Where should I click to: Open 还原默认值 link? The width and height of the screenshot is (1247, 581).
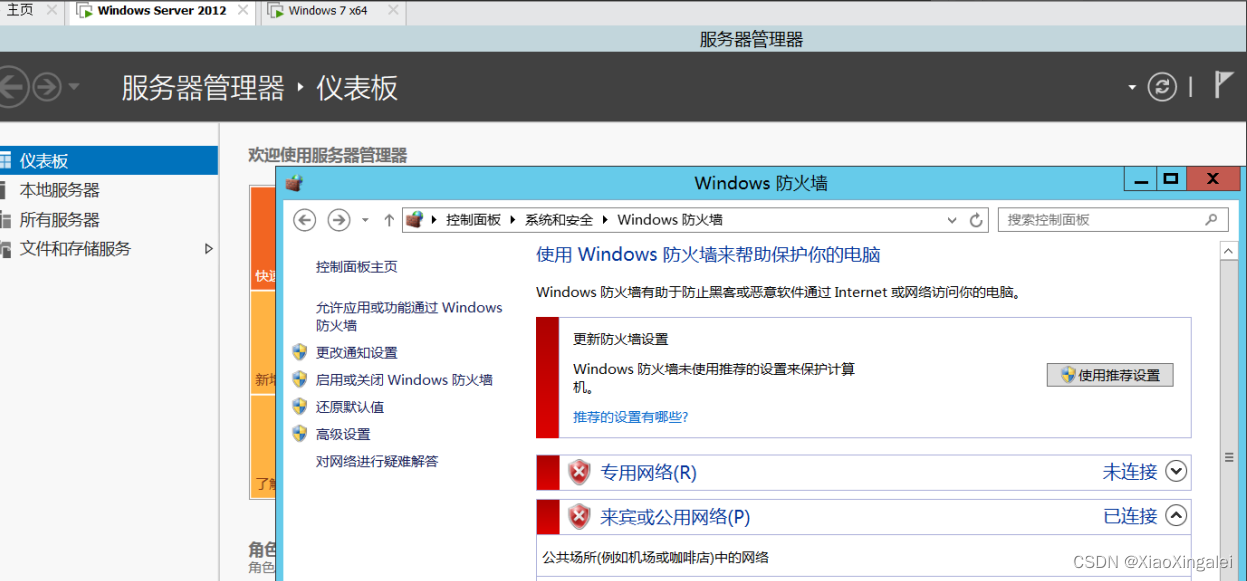350,407
